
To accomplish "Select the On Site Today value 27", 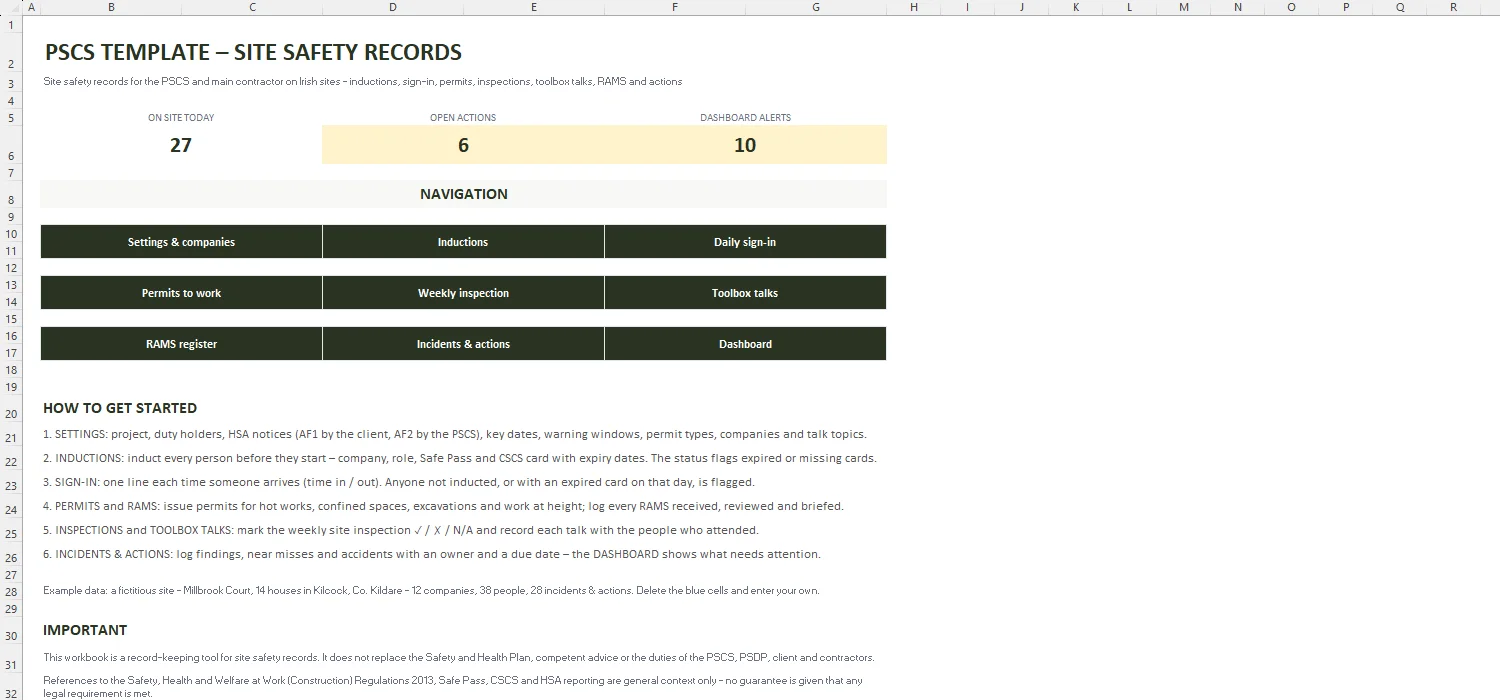I will coord(181,145).
